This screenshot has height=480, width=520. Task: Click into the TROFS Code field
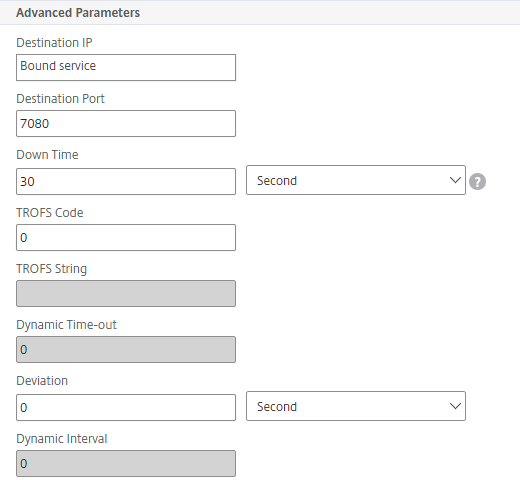tap(126, 237)
